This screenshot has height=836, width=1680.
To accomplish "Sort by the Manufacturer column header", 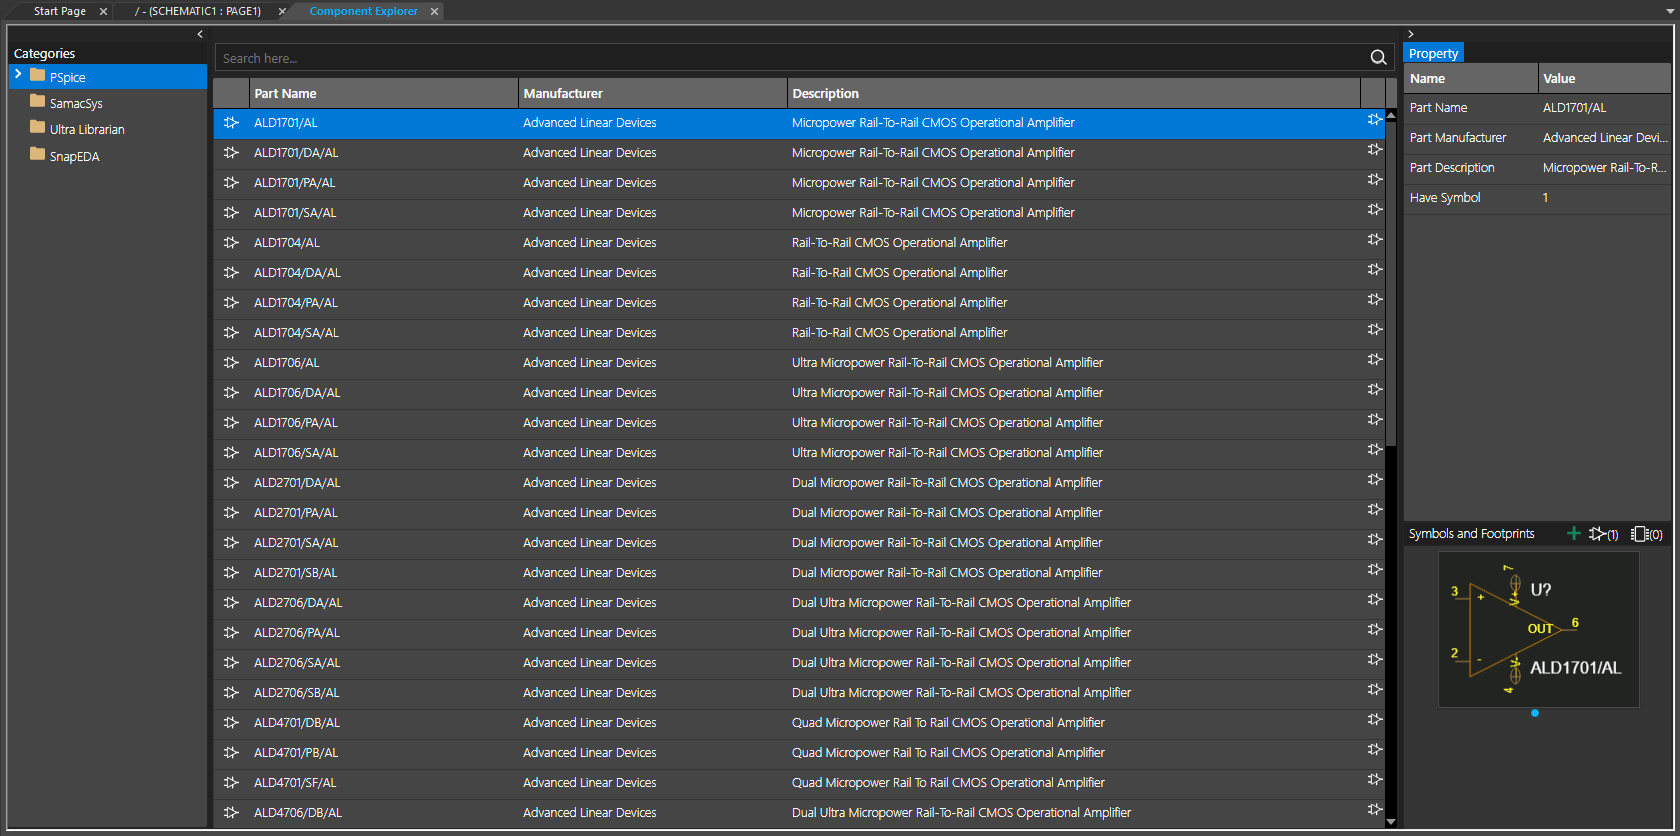I will coord(563,93).
